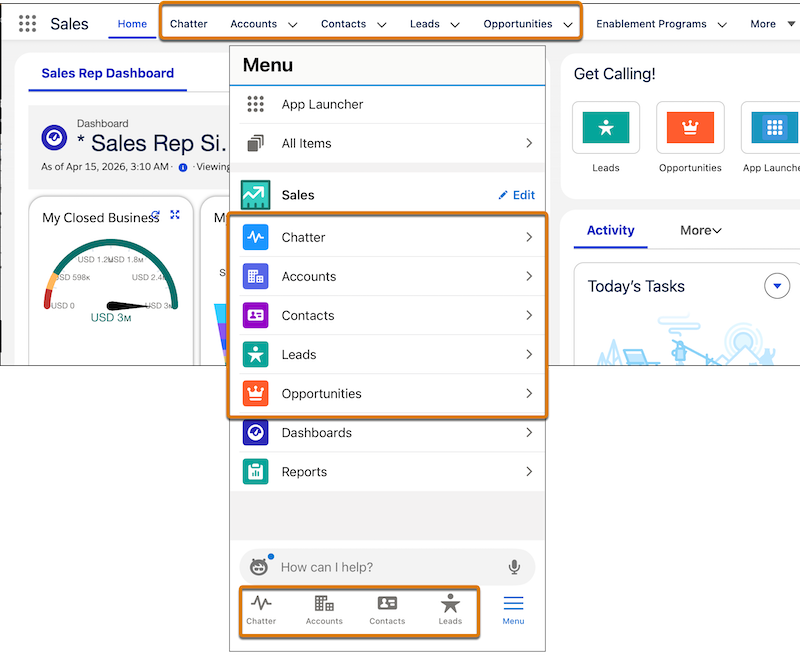Expand Opportunities row chevron in Menu
Image resolution: width=800 pixels, height=659 pixels.
coord(529,393)
